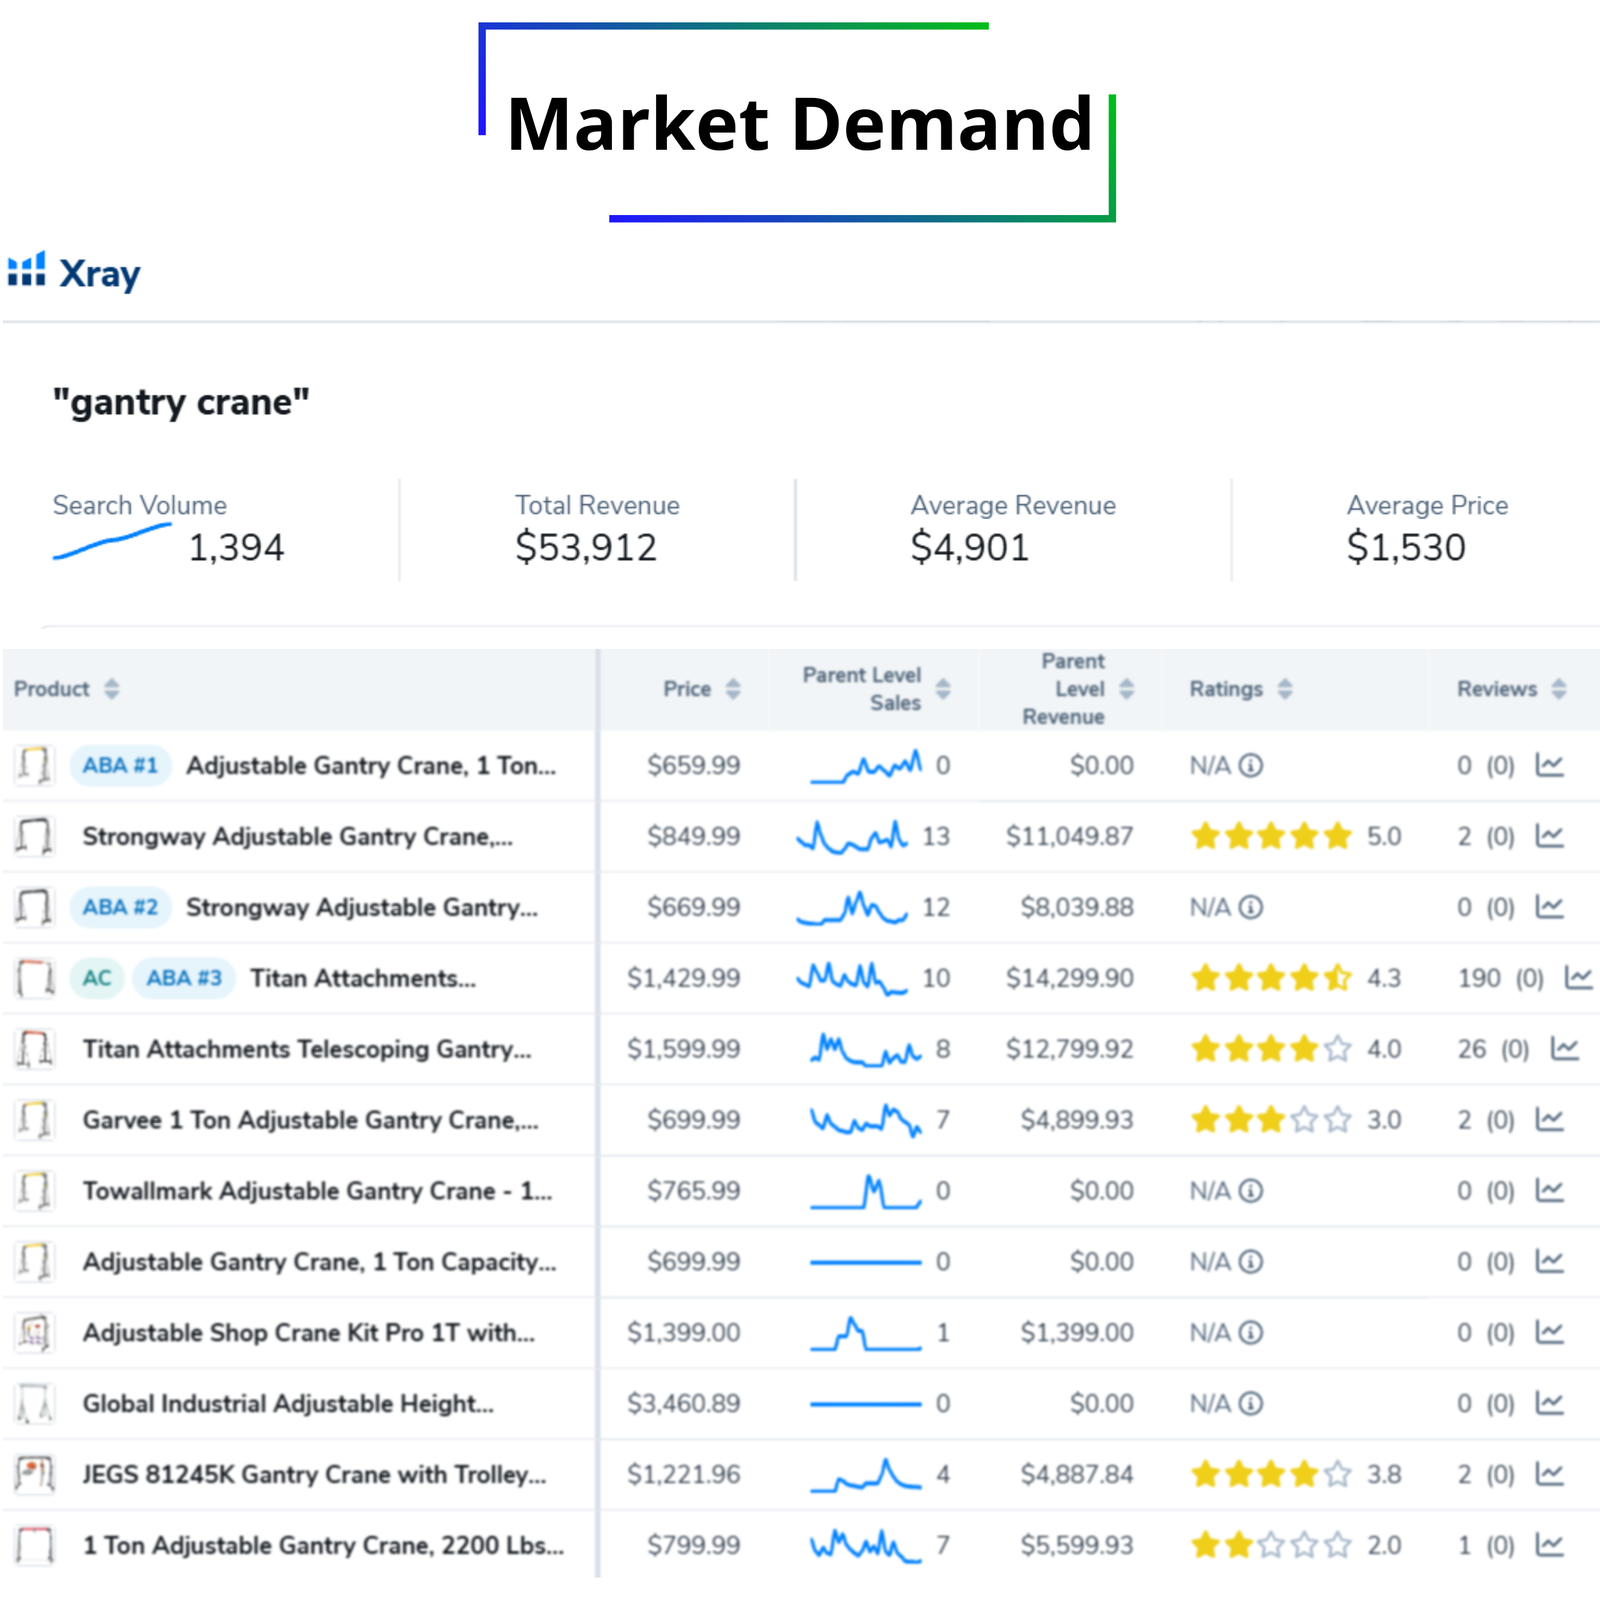The image size is (1600, 1600).
Task: Open chart icon for Titan Telescoping Gantry row
Action: 1565,1049
